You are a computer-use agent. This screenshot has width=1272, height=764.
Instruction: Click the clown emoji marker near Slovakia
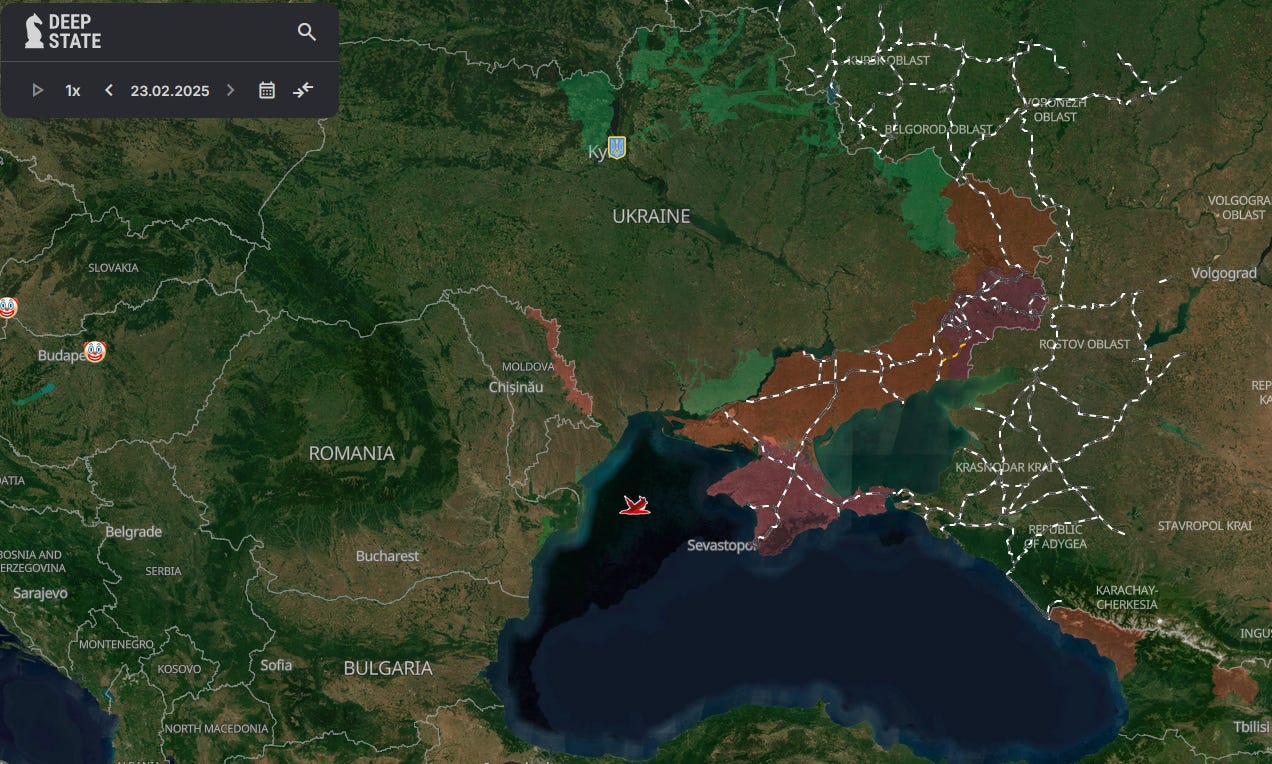(x=6, y=307)
